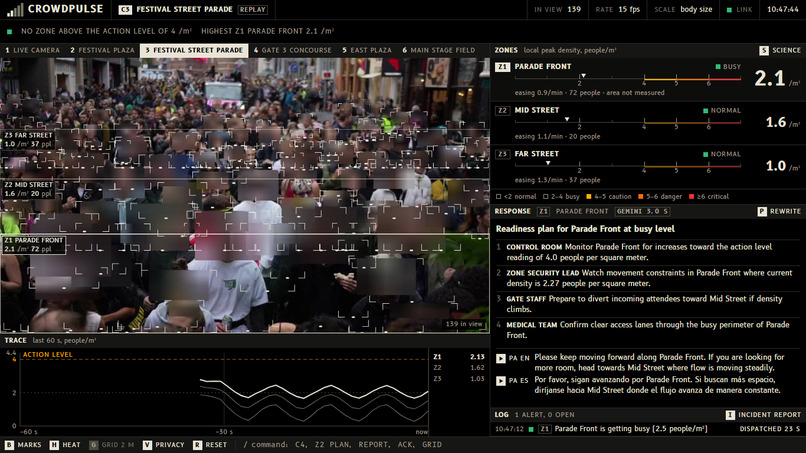Screen dimensions: 806x453
Task: Switch to 2 Festival Plaza tab
Action: [x=102, y=50]
